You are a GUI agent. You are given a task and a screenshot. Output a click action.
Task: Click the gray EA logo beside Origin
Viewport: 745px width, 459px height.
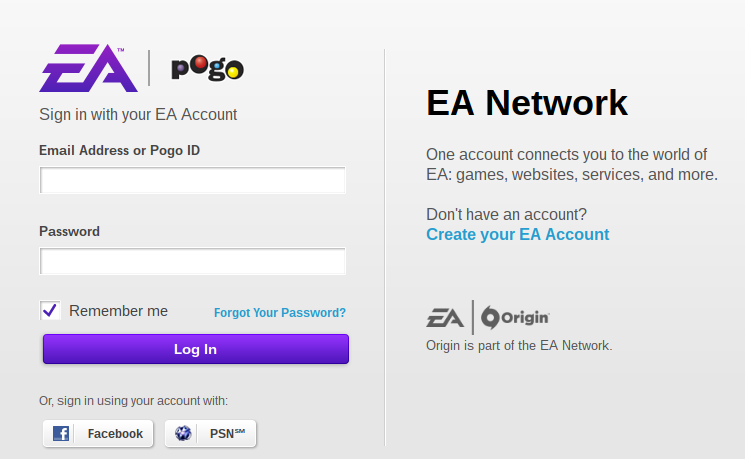[x=445, y=318]
